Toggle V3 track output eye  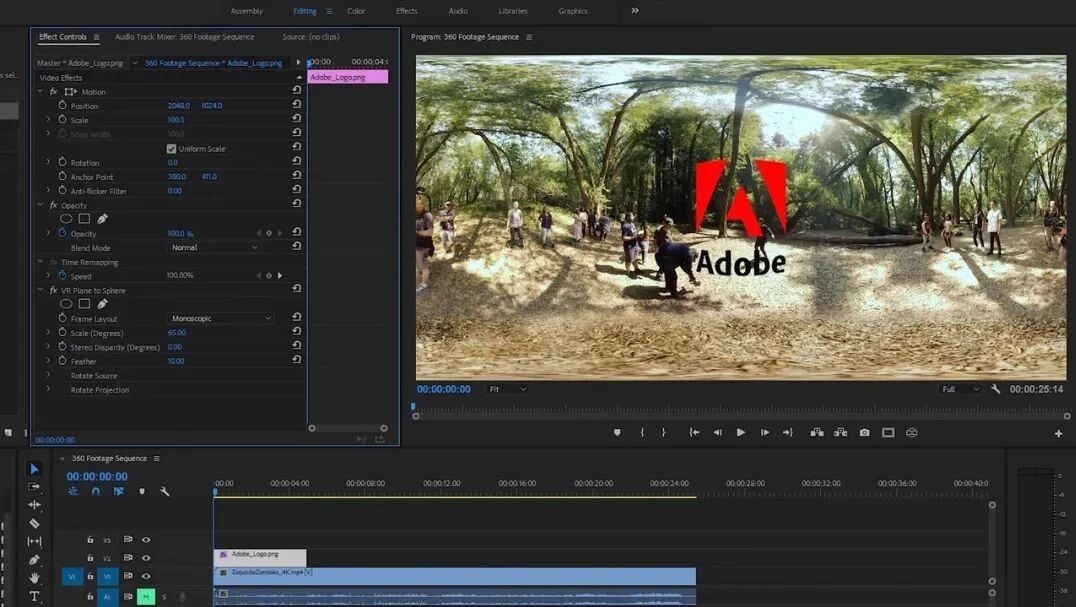click(x=146, y=540)
